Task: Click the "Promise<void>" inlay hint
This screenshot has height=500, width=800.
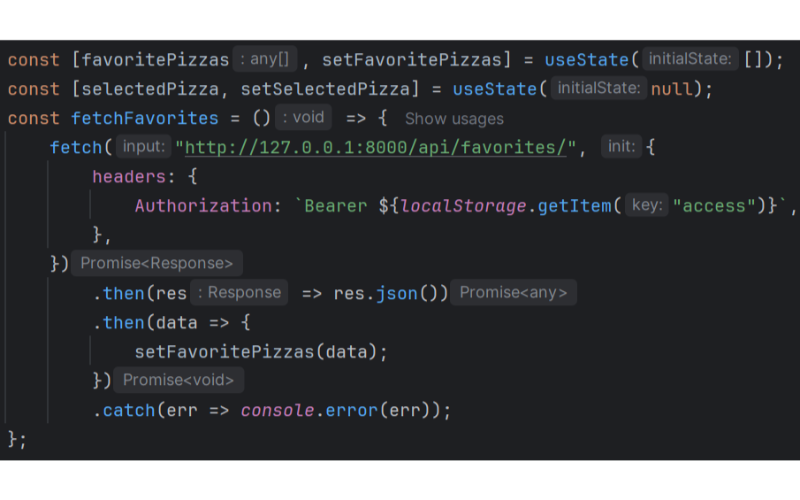Action: [178, 380]
